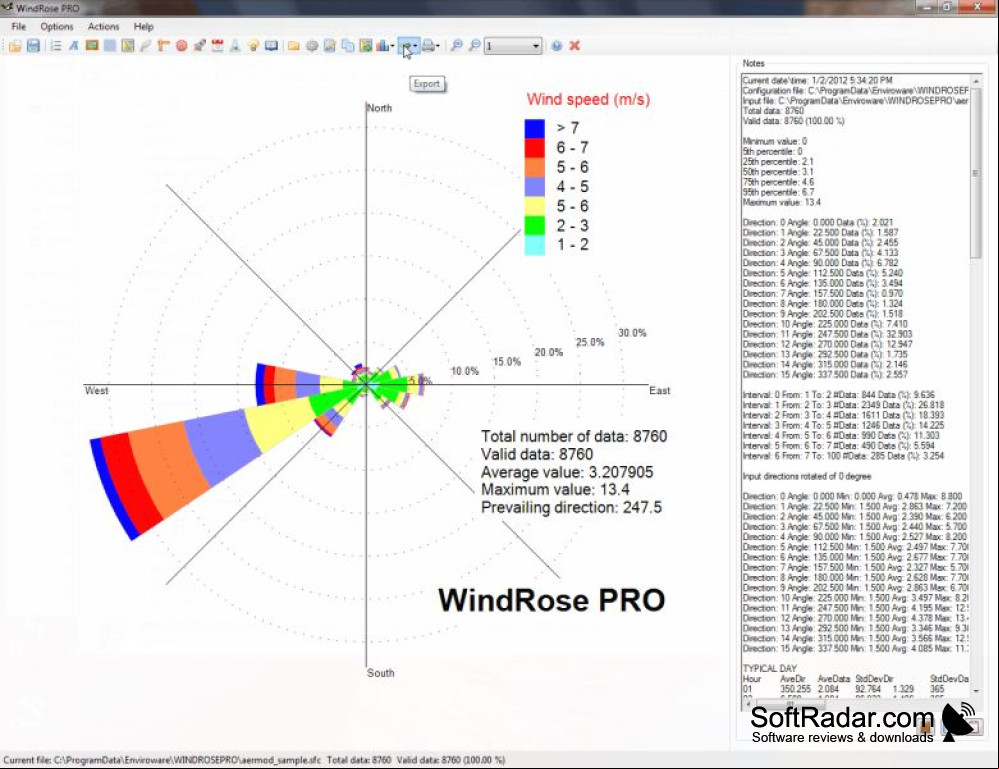Click the blue monitor screen icon

click(271, 46)
